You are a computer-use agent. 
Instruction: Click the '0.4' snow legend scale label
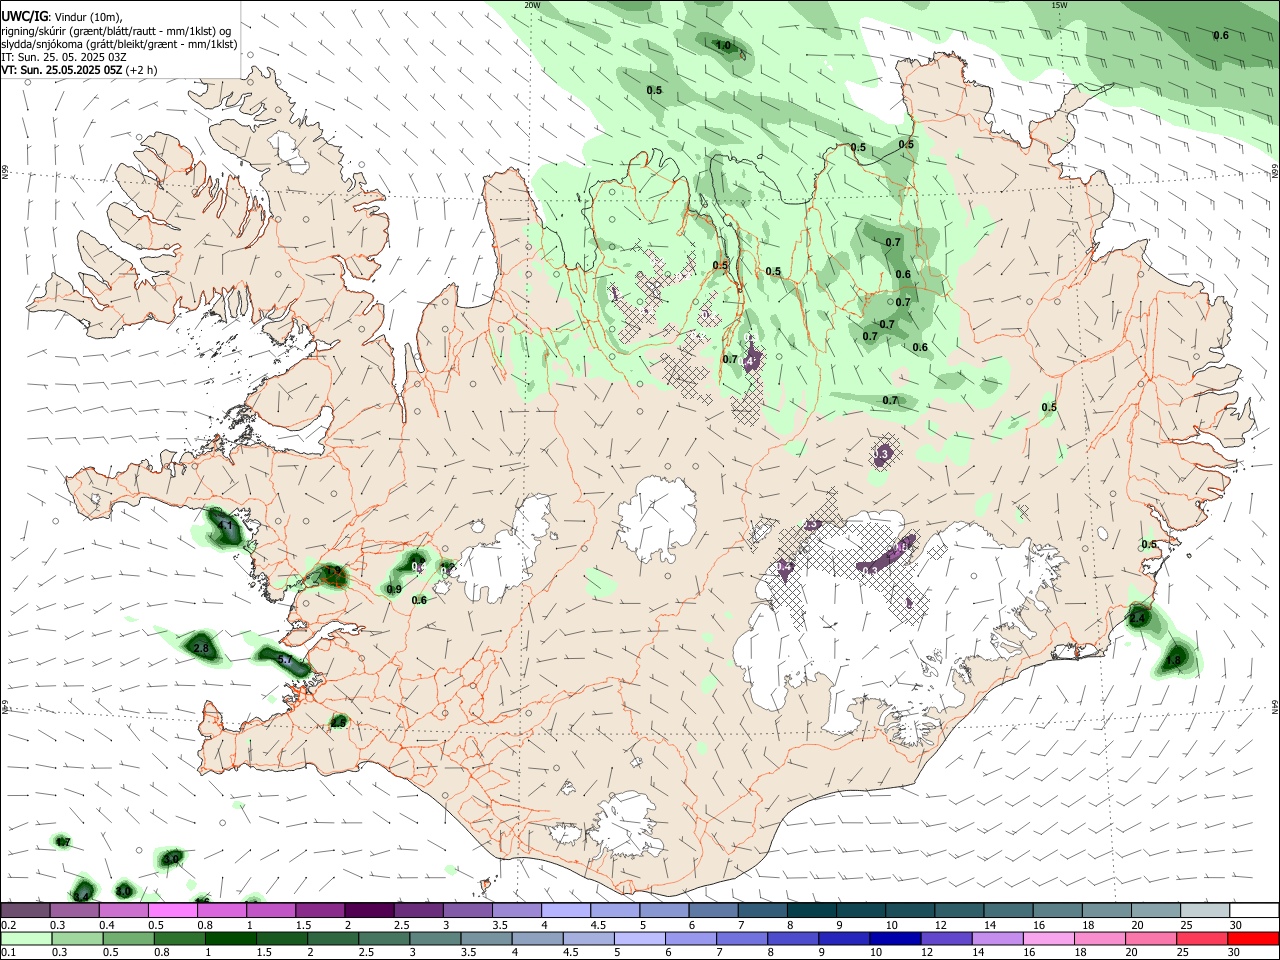[x=107, y=925]
